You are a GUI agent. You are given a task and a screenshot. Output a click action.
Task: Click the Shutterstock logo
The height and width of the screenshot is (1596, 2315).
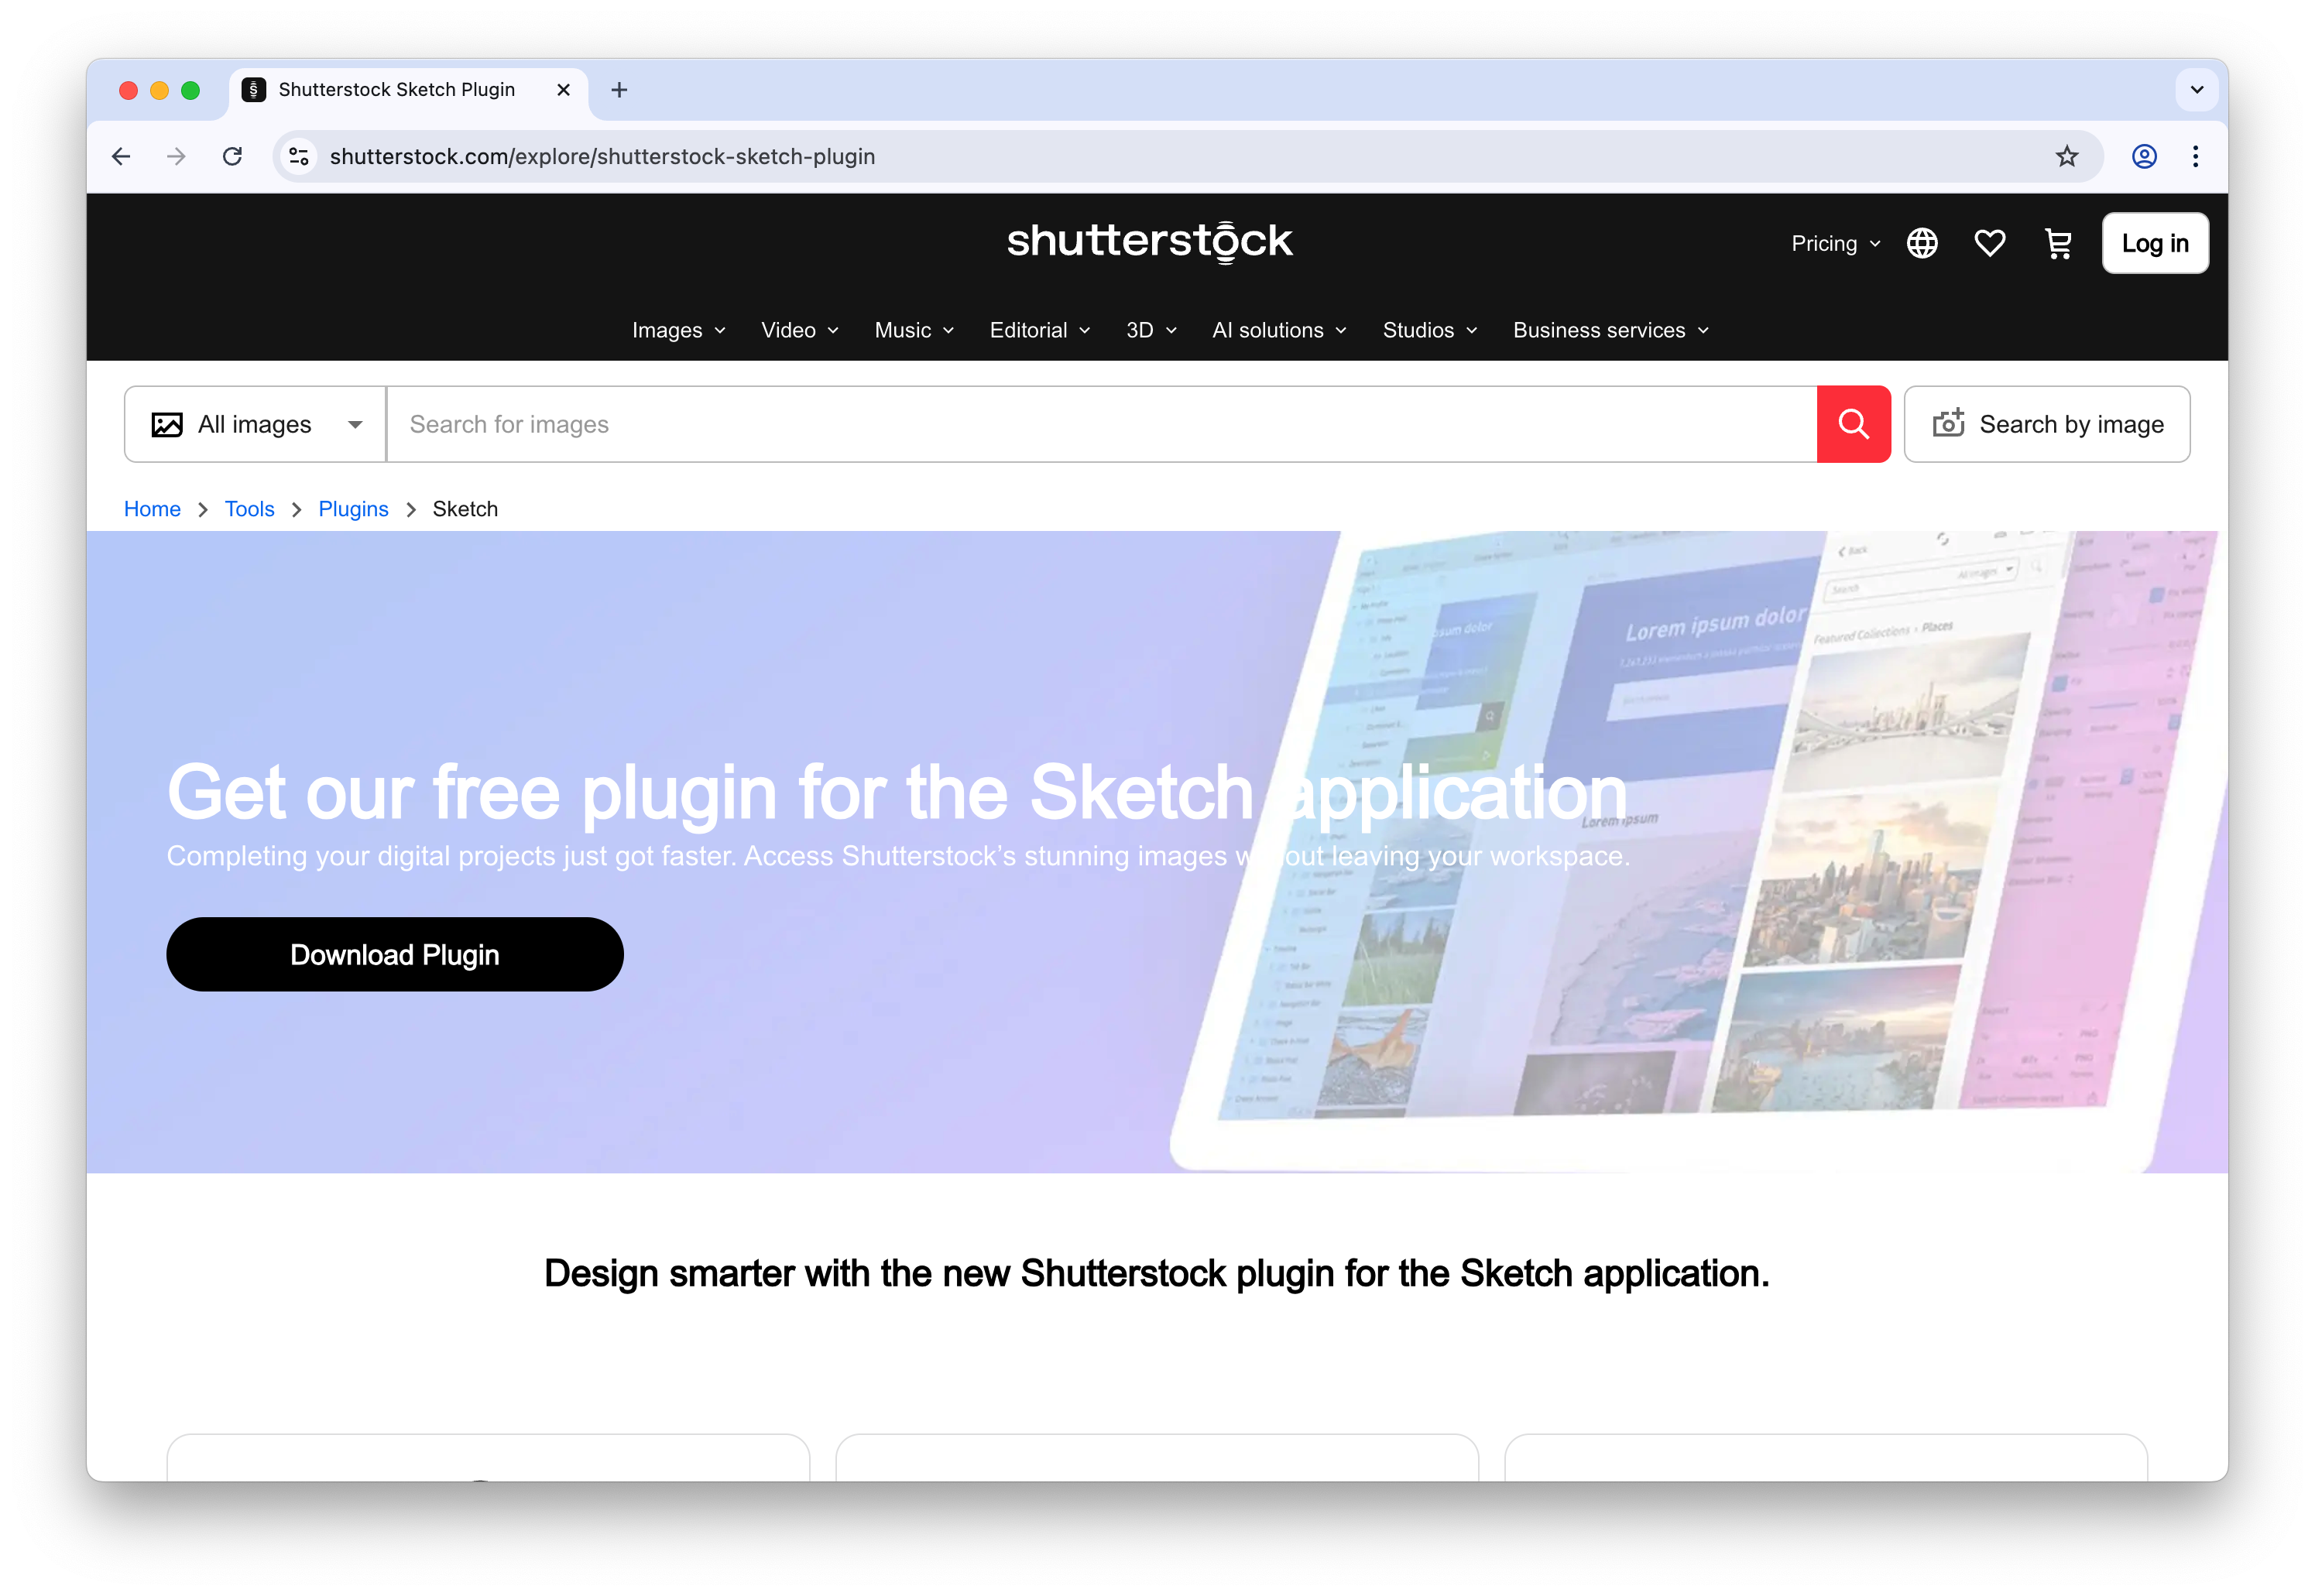[1150, 242]
